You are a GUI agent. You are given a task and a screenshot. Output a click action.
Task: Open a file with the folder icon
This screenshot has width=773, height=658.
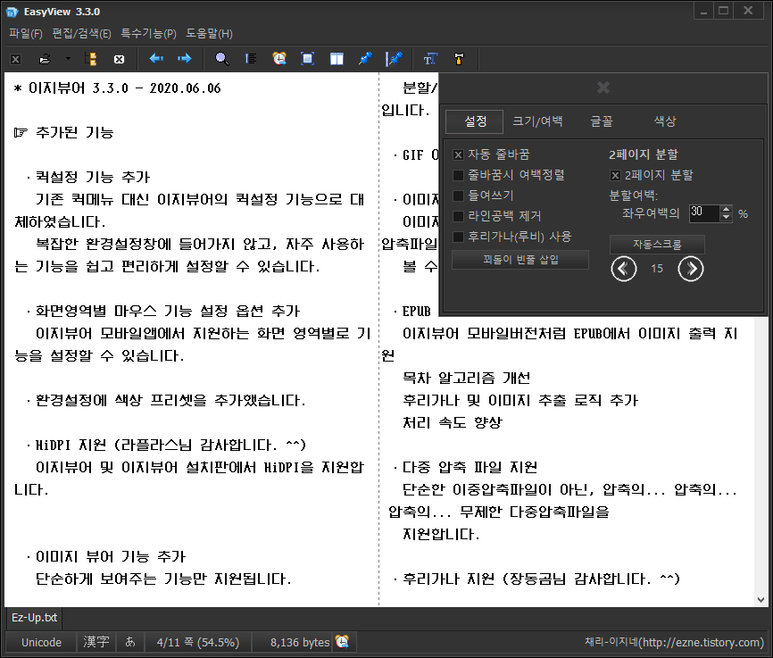click(x=45, y=59)
